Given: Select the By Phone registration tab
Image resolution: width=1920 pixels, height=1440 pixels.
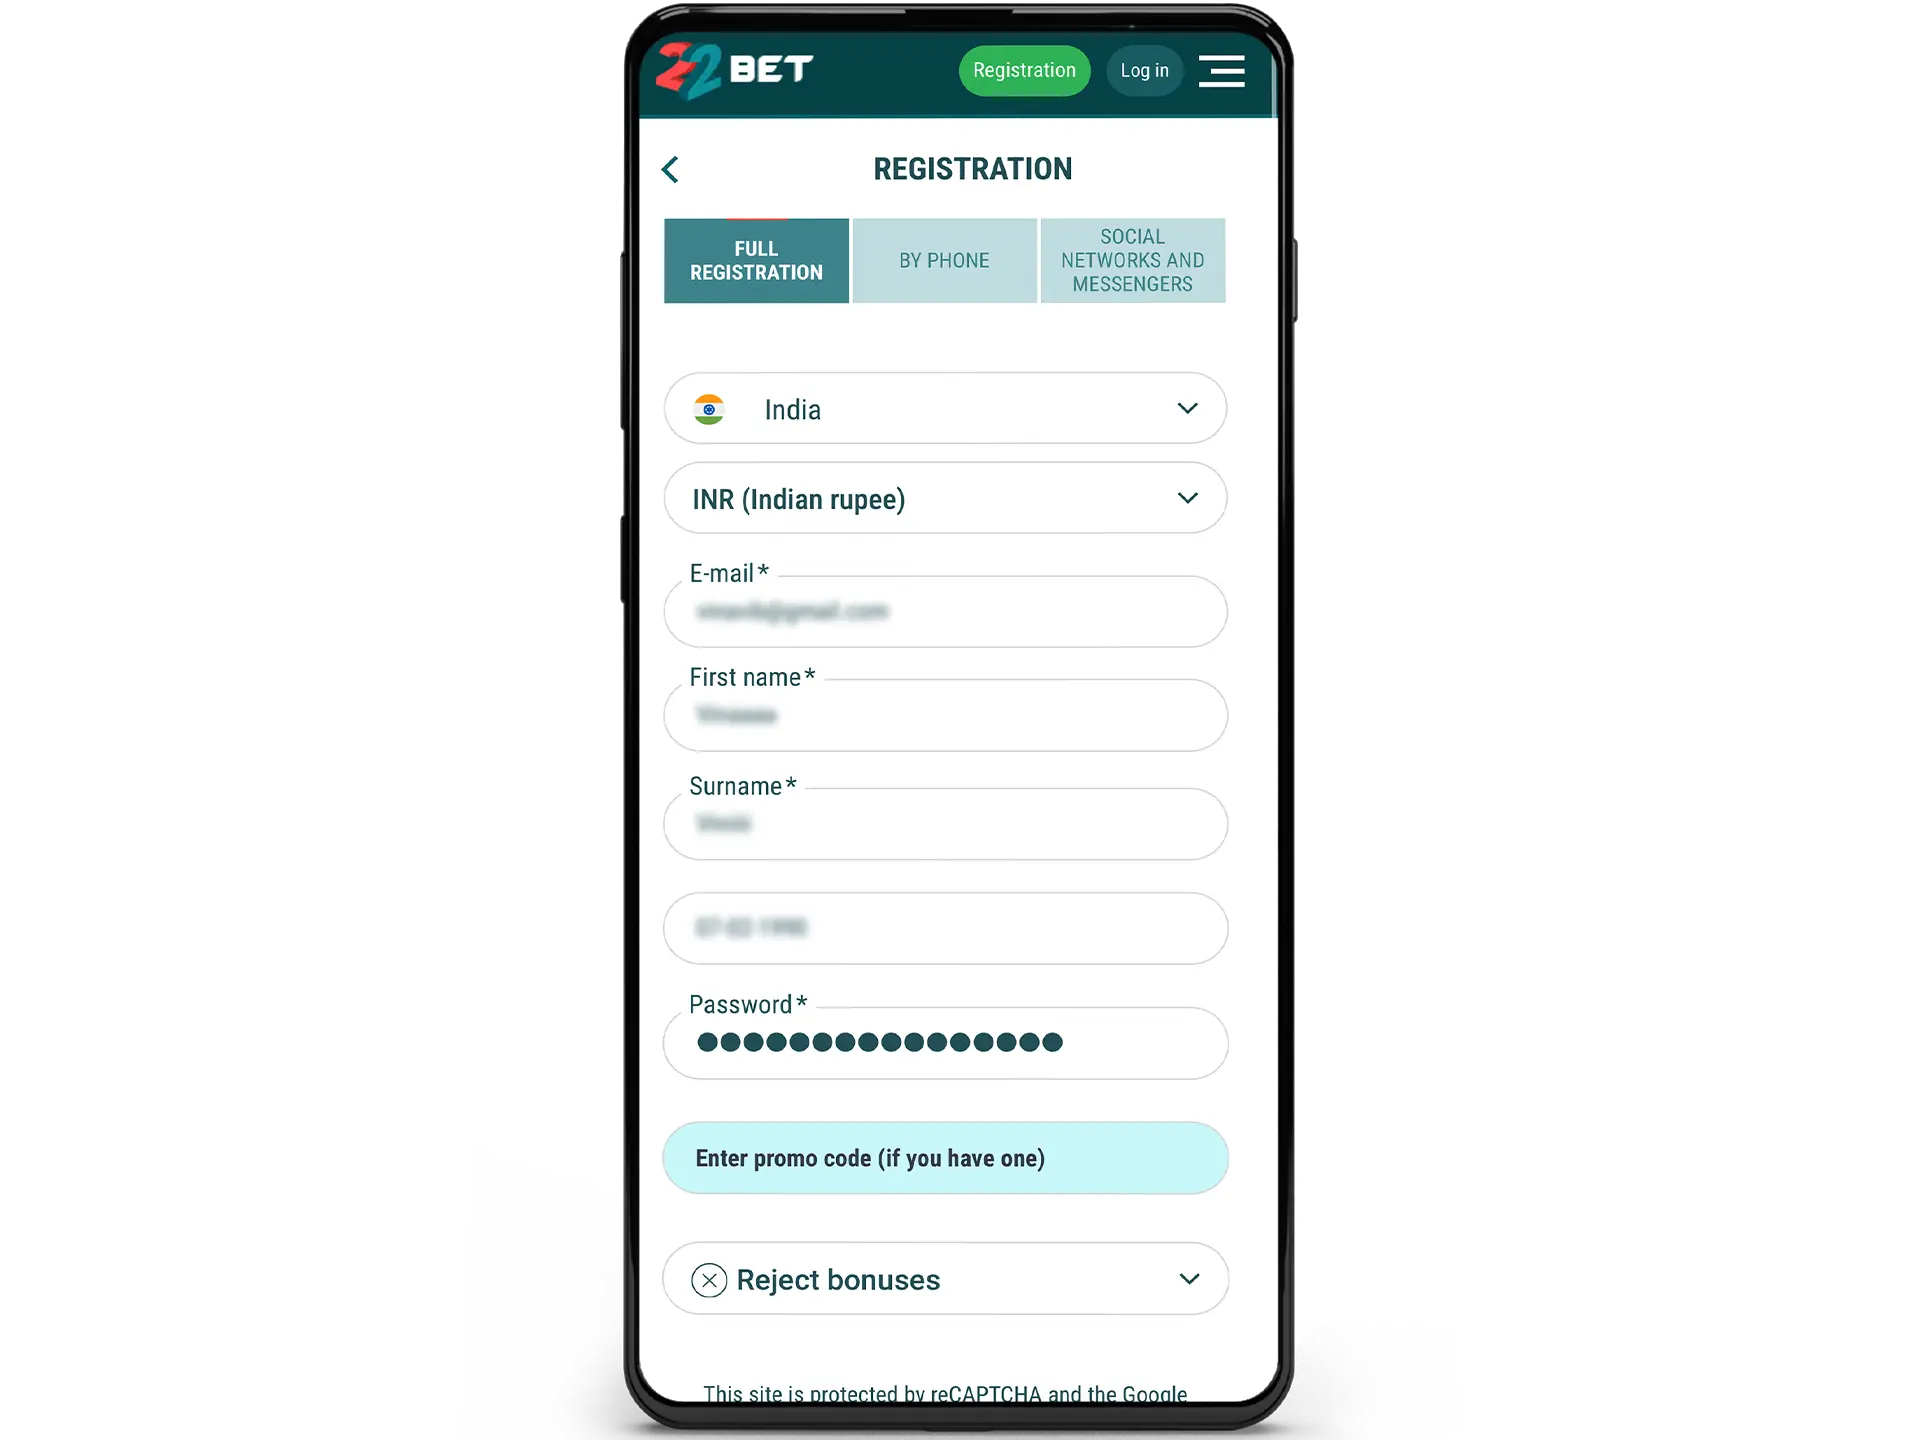Looking at the screenshot, I should tap(943, 260).
